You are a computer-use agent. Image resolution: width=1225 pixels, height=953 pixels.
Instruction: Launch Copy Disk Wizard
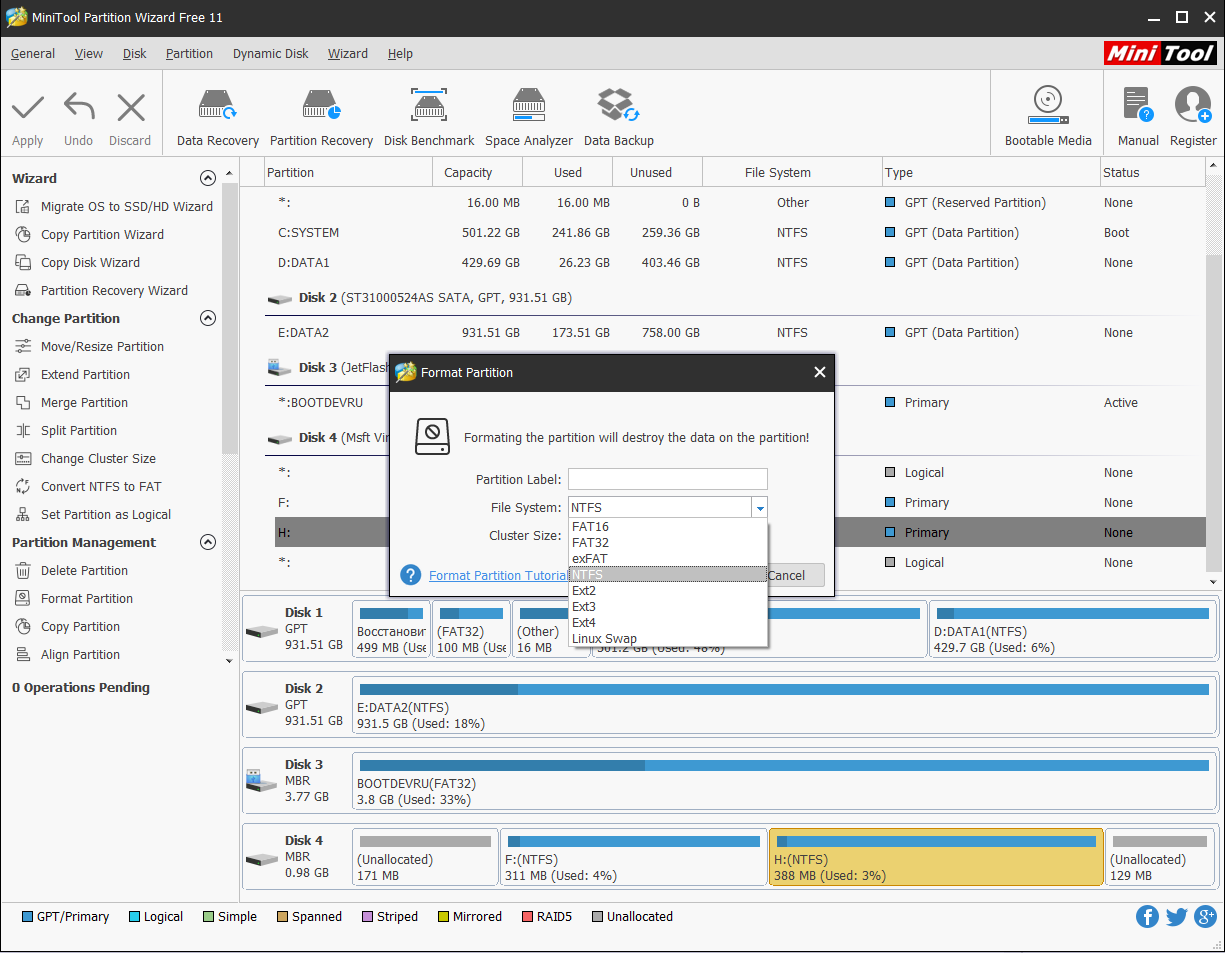coord(90,263)
